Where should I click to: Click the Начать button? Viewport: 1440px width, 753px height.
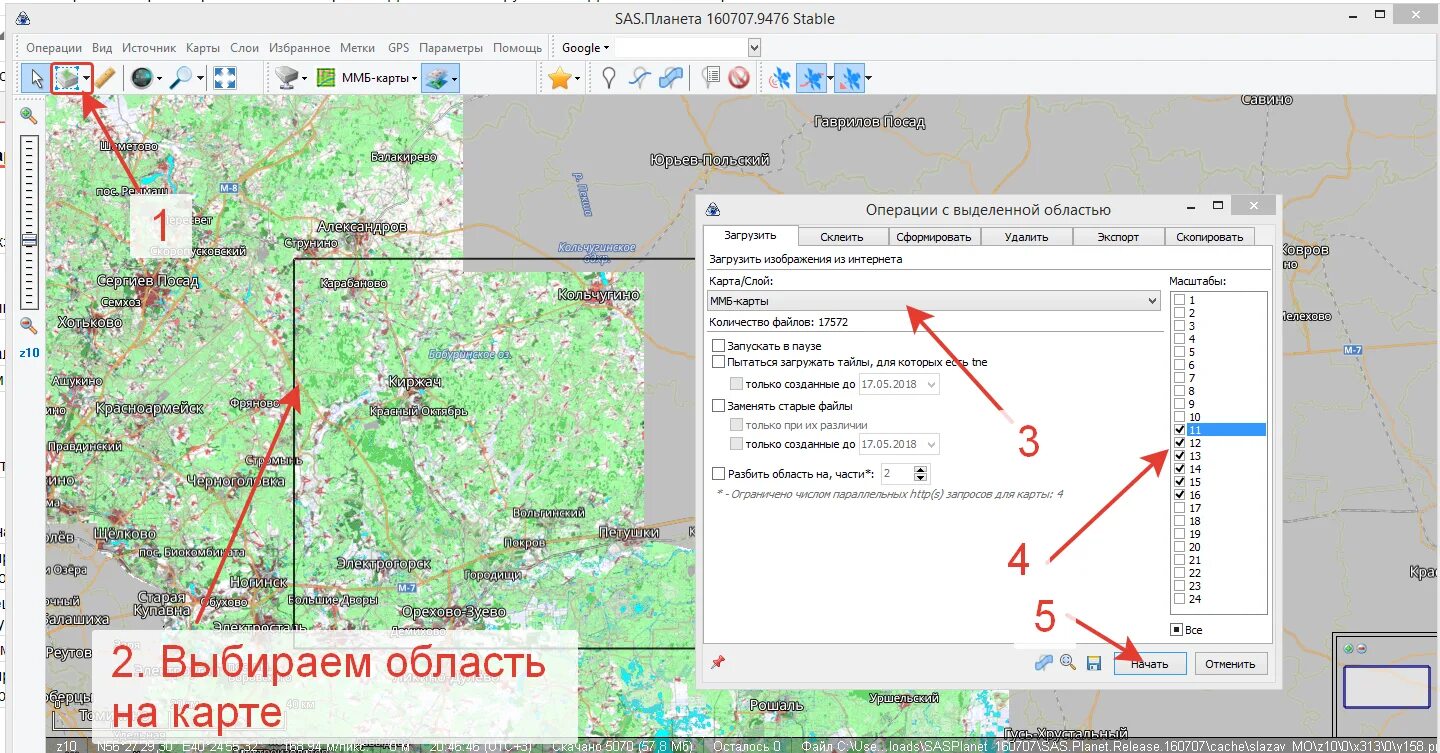point(1150,664)
